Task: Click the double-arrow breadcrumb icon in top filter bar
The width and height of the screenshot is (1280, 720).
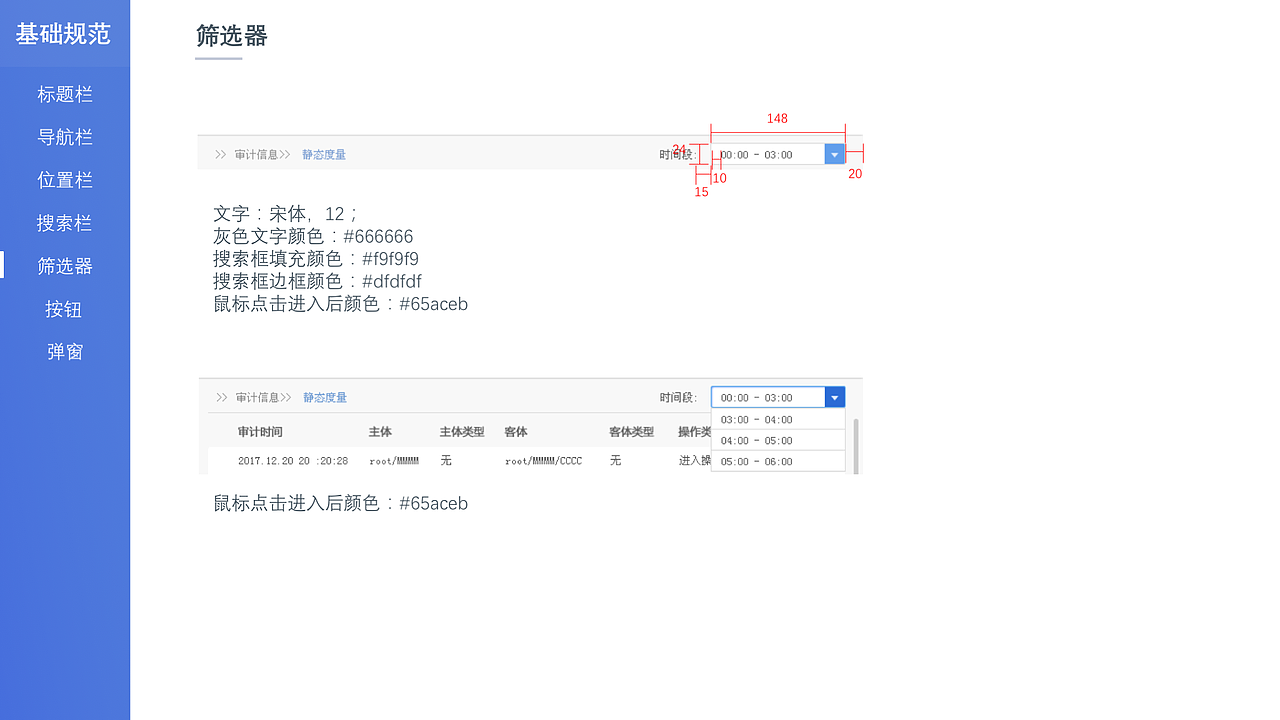Action: tap(220, 154)
